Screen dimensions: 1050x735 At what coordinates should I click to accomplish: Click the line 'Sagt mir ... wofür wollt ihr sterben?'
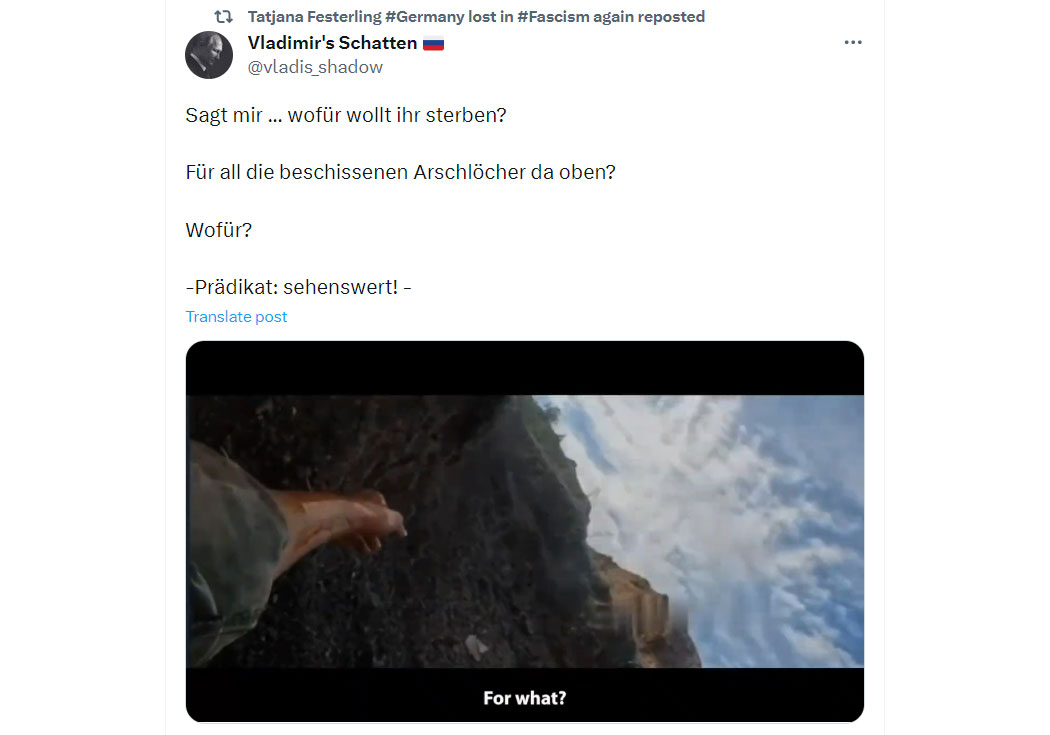tap(346, 115)
